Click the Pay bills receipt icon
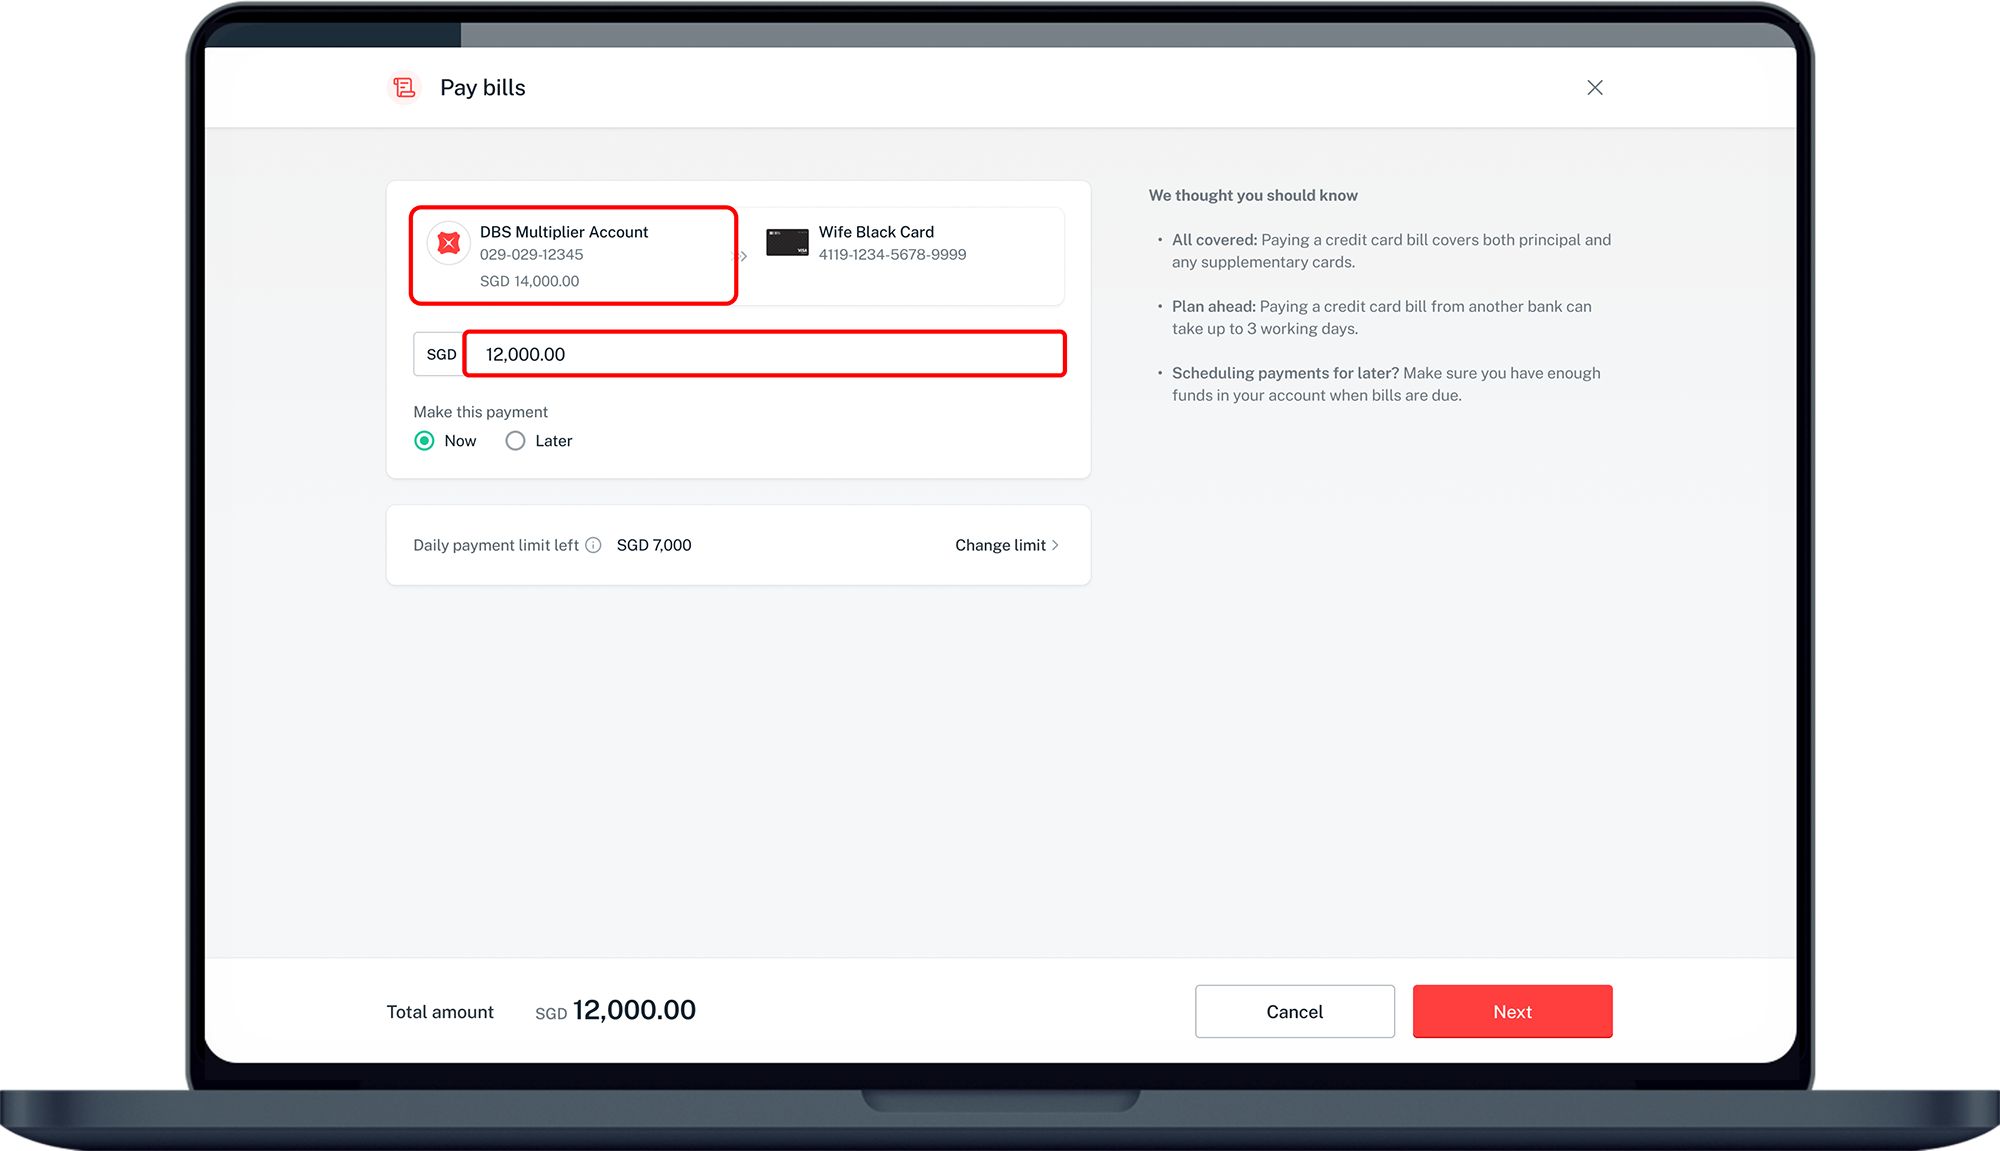Screen dimensions: 2000x1151 404,87
